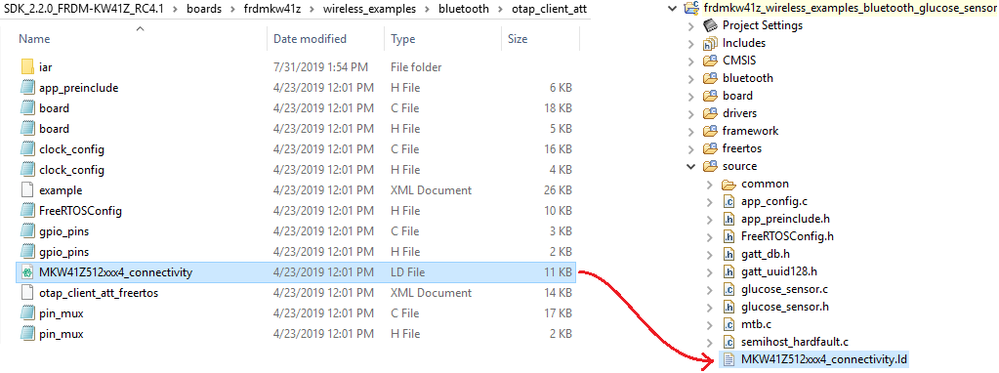Click the Project Settings chip icon

(x=710, y=26)
